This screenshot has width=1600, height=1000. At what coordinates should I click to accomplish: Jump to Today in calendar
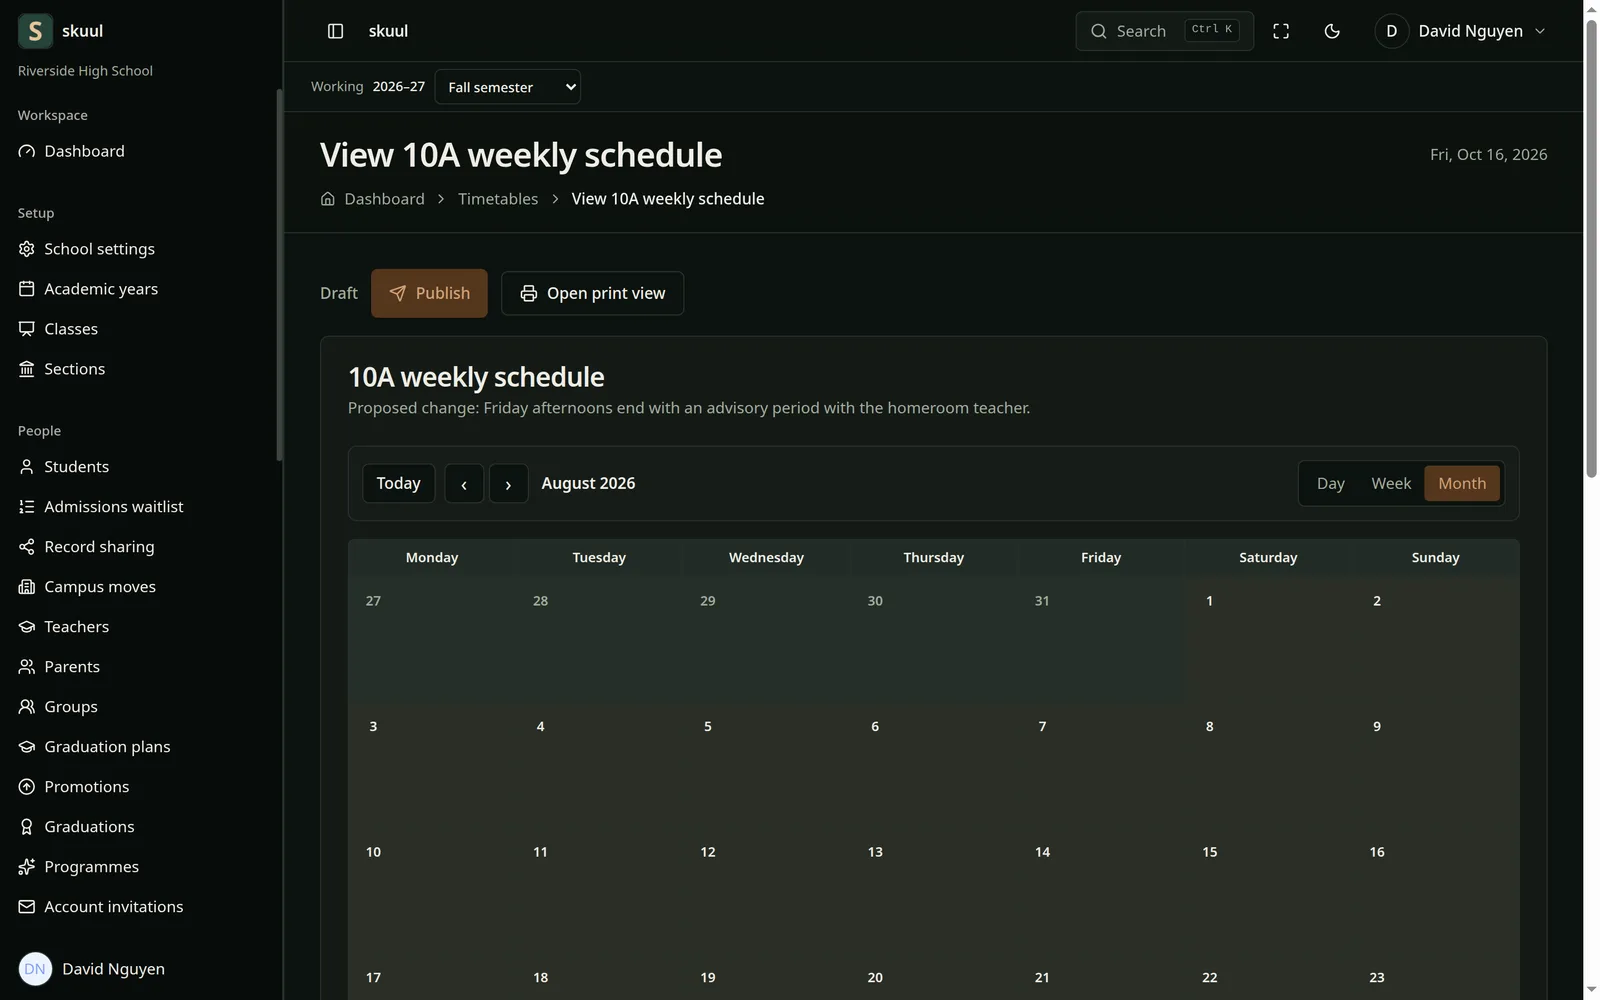(398, 484)
